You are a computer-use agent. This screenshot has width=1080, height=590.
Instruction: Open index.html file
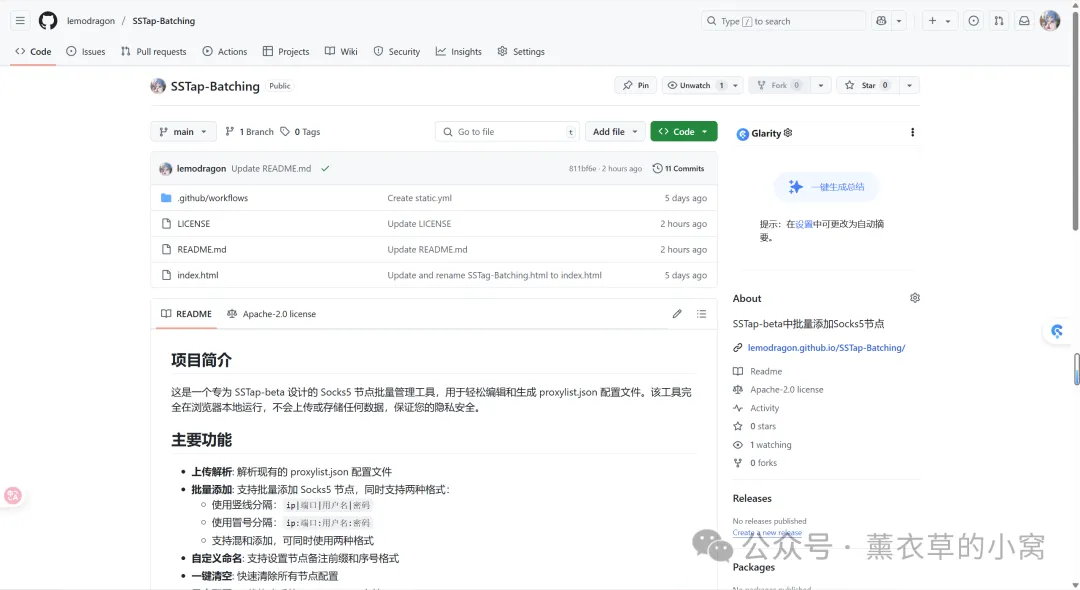tap(198, 275)
